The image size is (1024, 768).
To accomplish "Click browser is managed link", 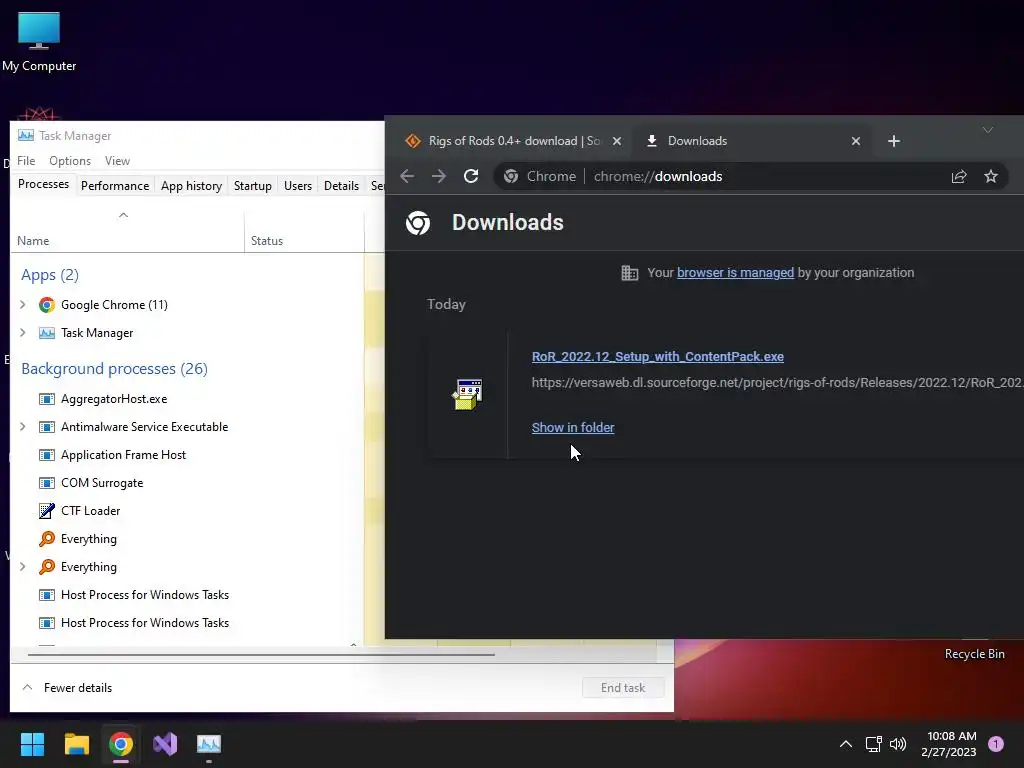I will (x=735, y=273).
